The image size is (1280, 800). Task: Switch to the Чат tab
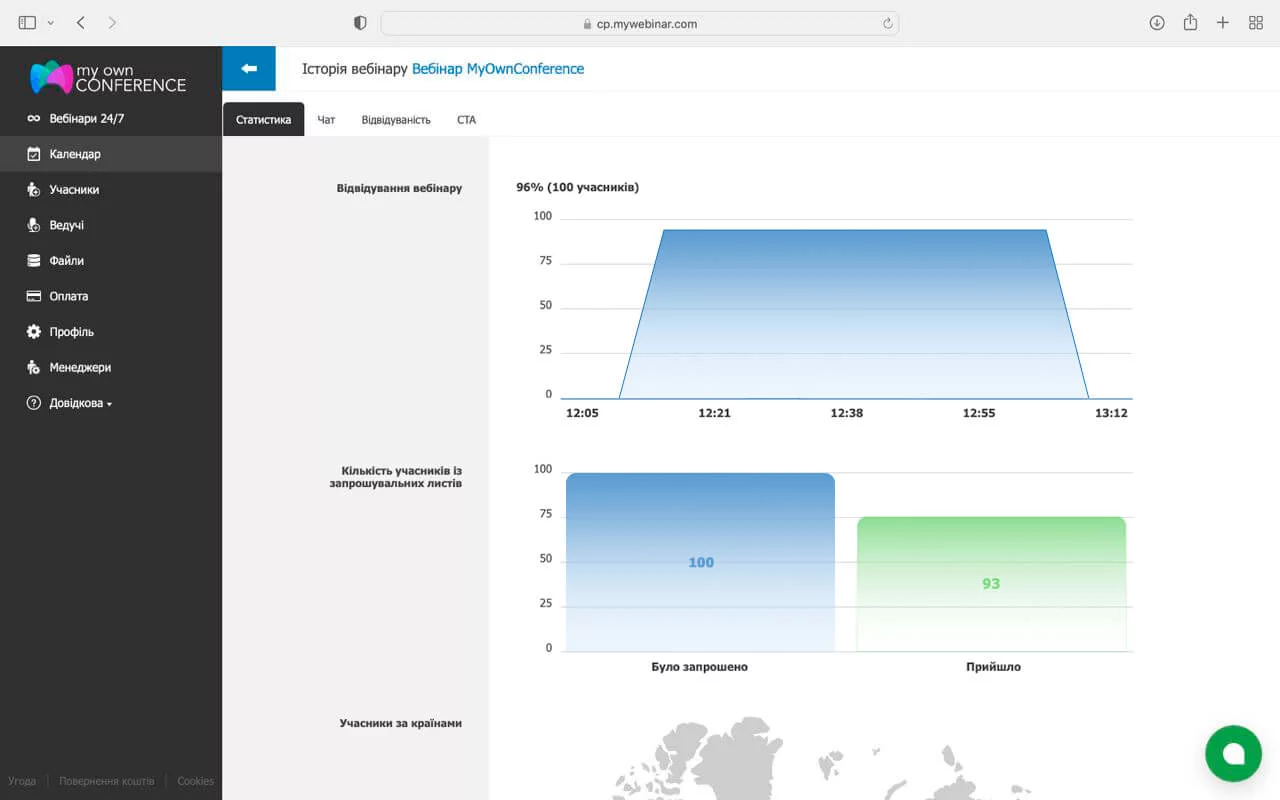pyautogui.click(x=326, y=120)
